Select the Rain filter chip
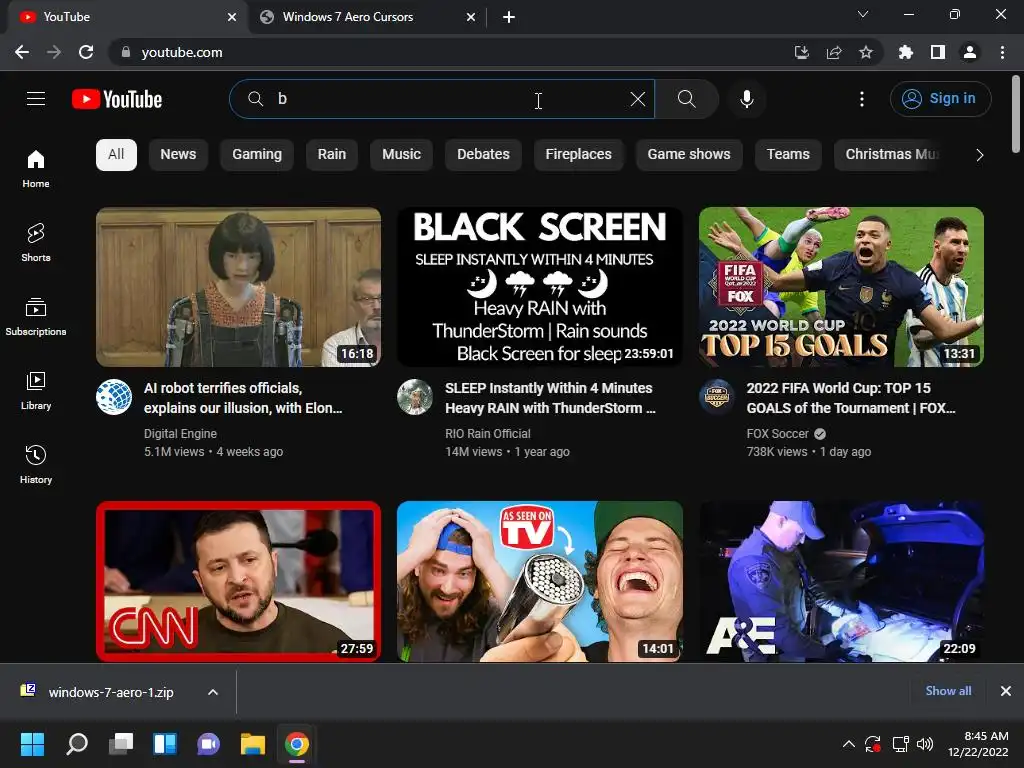The width and height of the screenshot is (1024, 768). coord(332,155)
